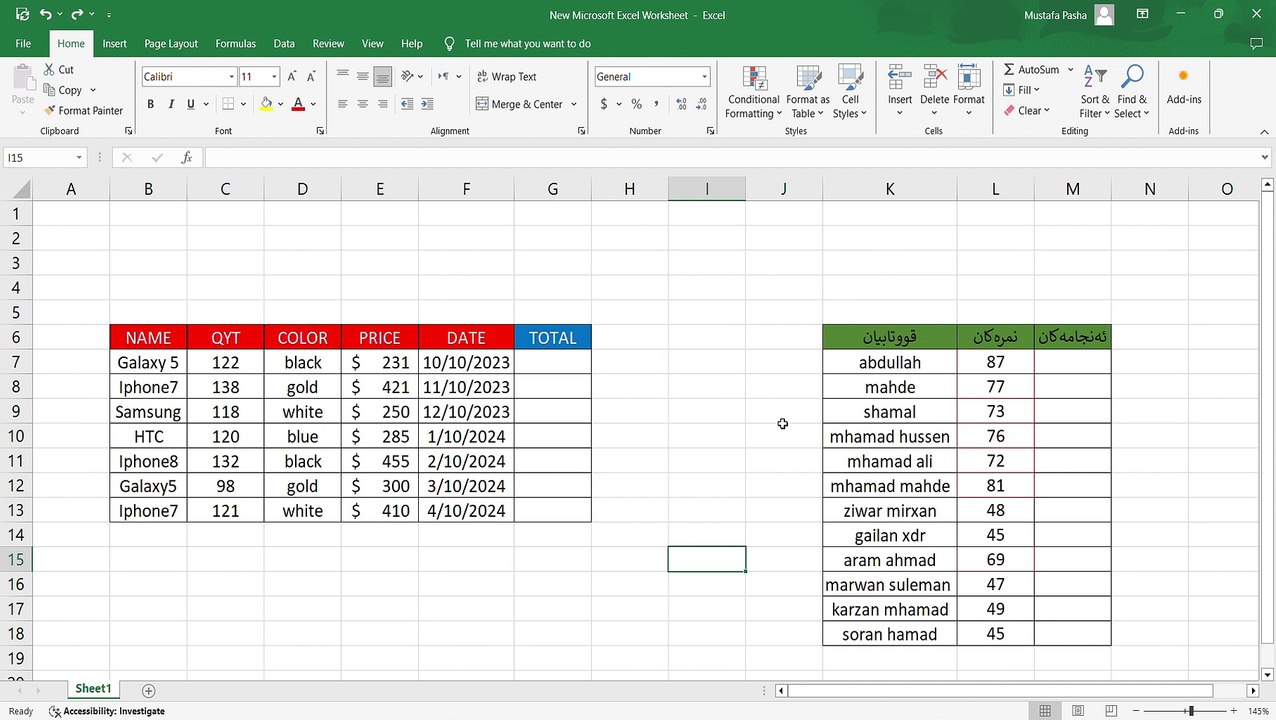Open the Add-ins pane
The height and width of the screenshot is (720, 1276).
click(x=1184, y=86)
